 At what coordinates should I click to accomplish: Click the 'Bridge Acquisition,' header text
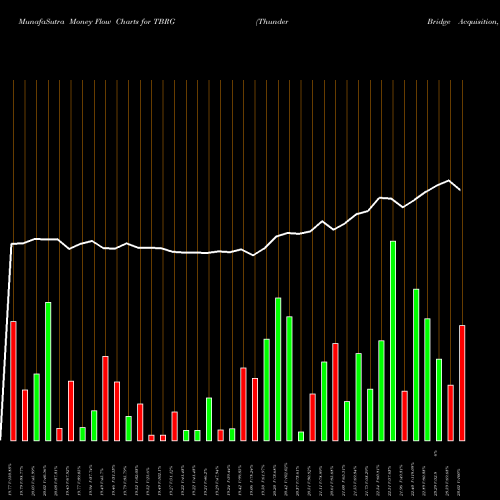(463, 22)
